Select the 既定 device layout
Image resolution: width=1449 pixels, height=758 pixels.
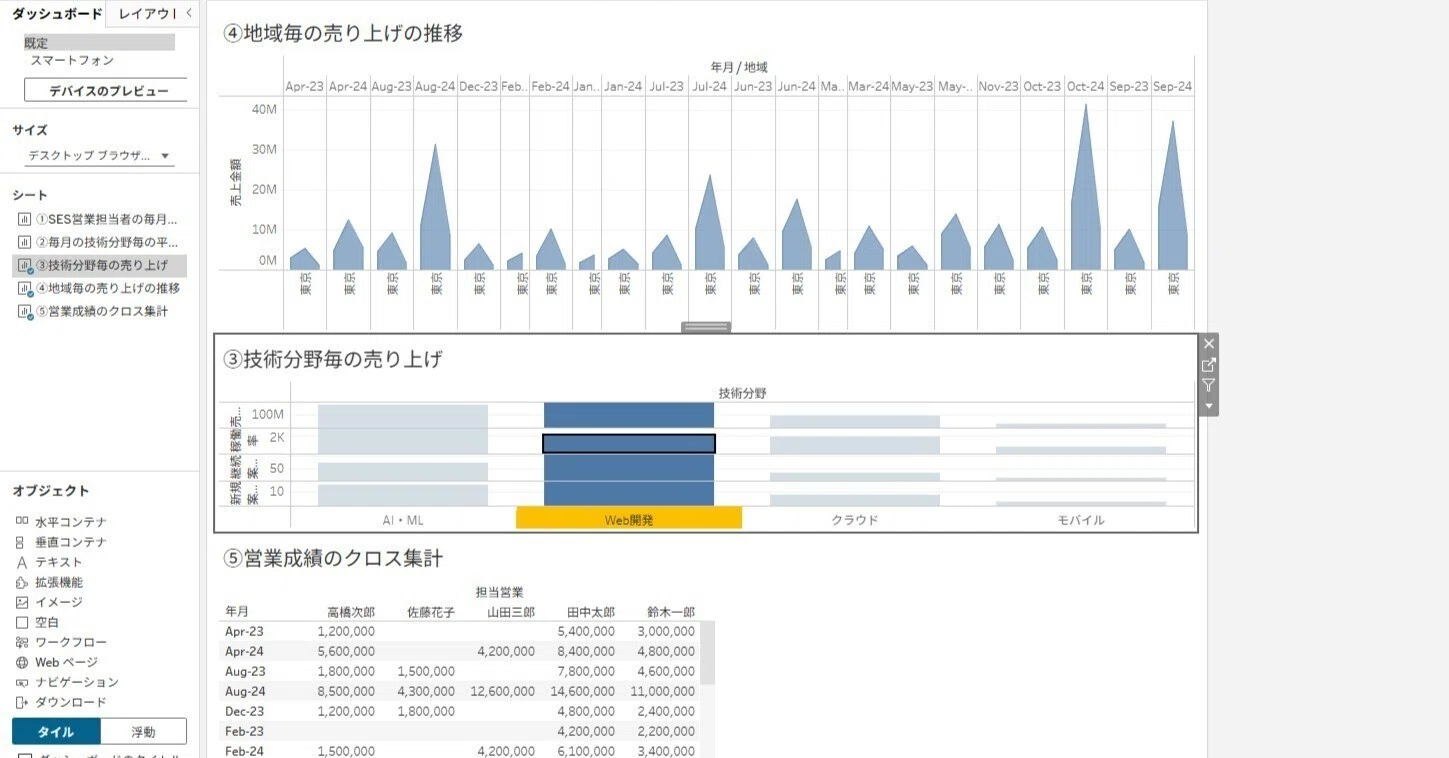(99, 43)
